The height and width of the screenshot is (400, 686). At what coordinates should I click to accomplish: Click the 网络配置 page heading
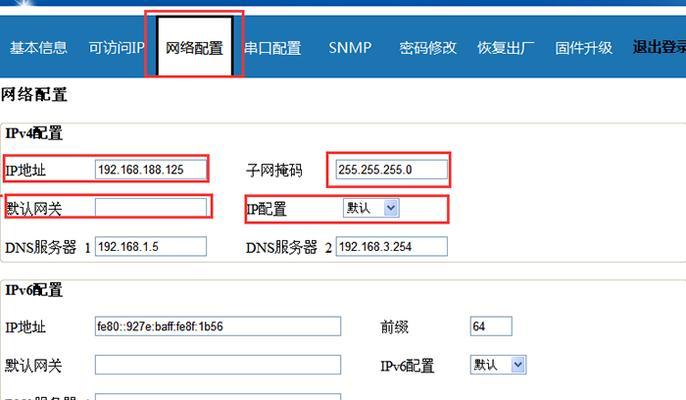[x=34, y=95]
